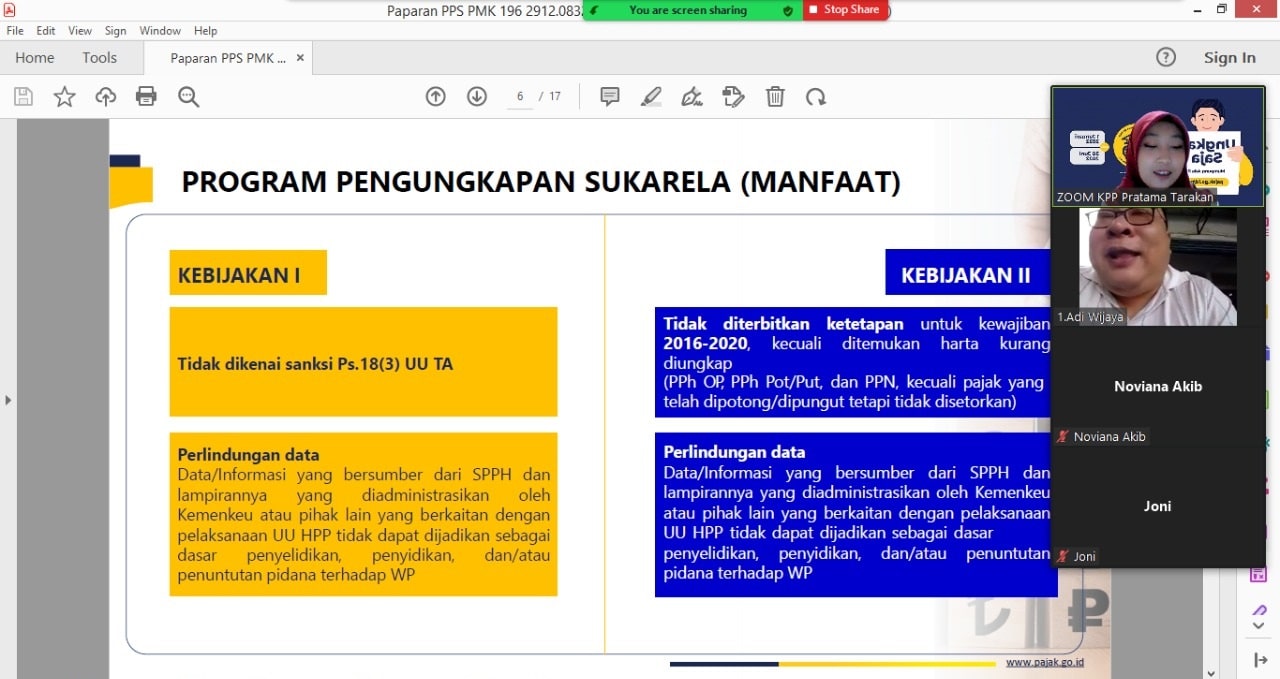Click the upload to cloud icon
Viewport: 1280px width, 679px height.
(x=105, y=97)
